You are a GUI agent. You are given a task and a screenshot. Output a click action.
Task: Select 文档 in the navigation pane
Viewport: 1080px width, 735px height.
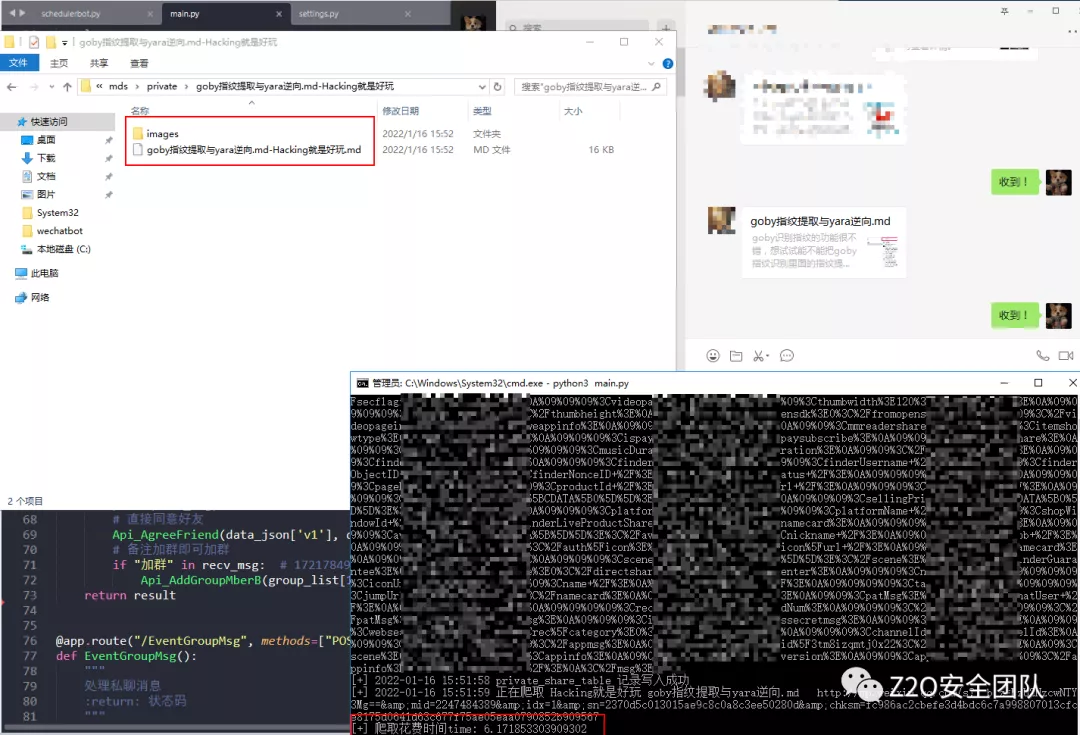point(46,176)
